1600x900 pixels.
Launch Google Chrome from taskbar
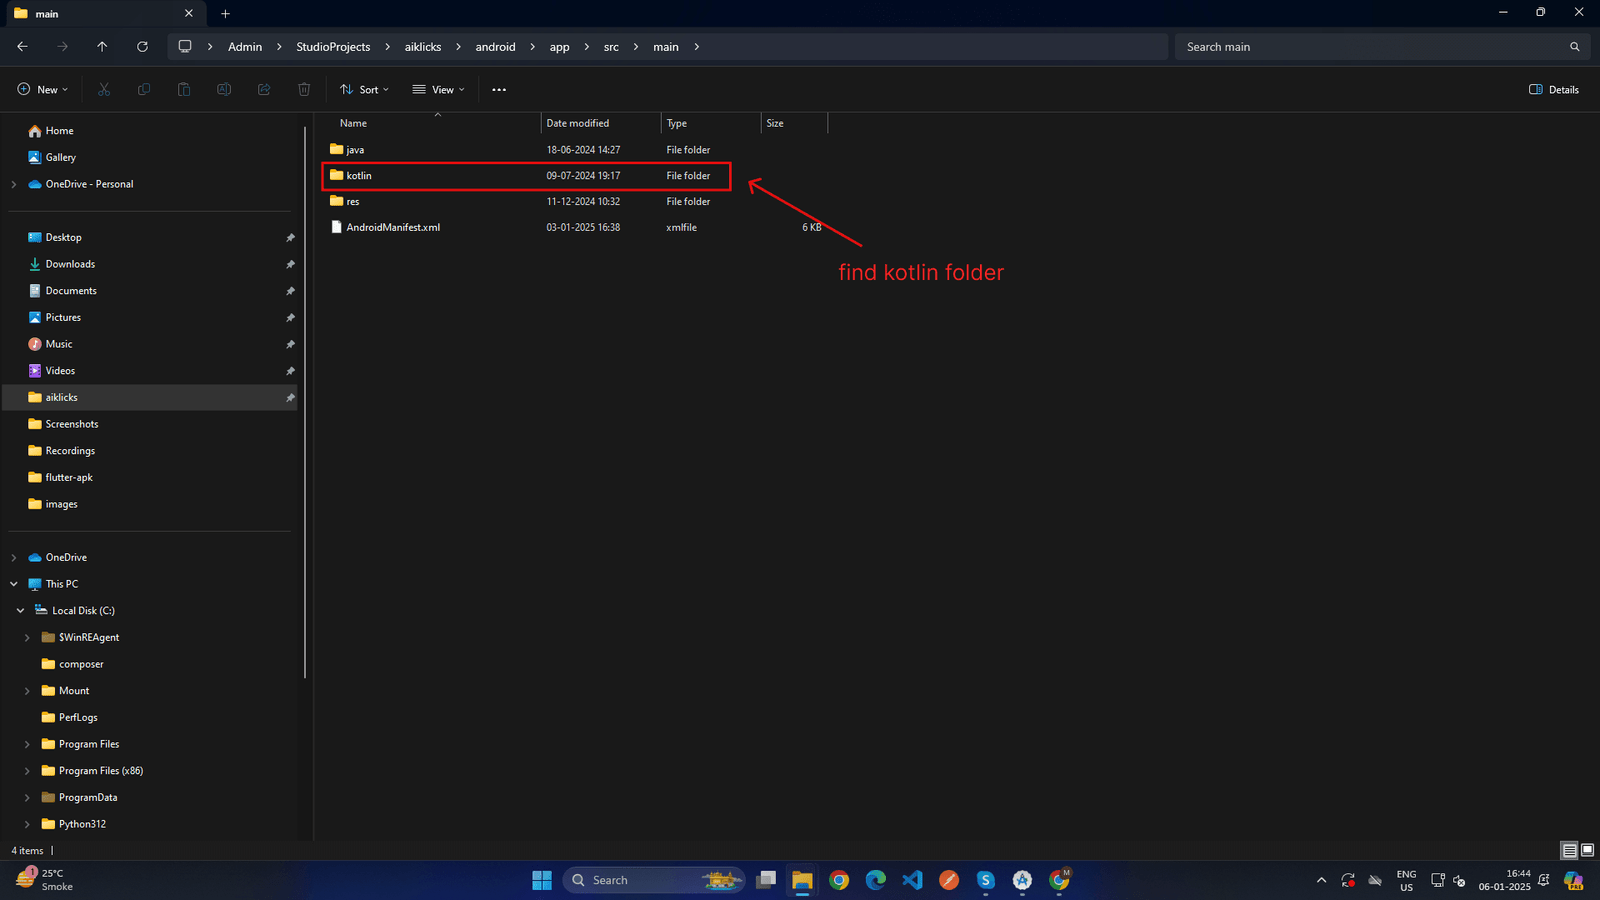click(x=839, y=880)
